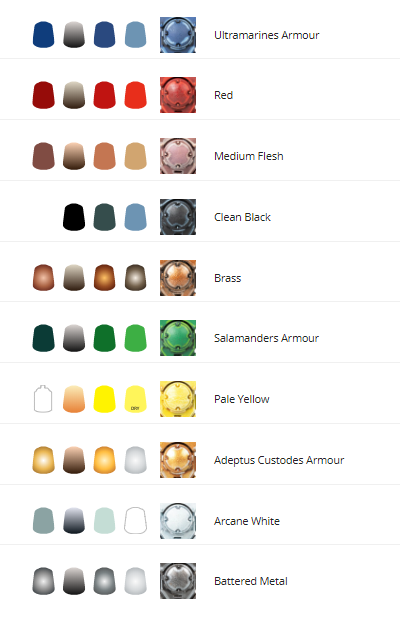Select the Battered Metal text label
Viewport: 400px width, 618px height.
coord(251,581)
